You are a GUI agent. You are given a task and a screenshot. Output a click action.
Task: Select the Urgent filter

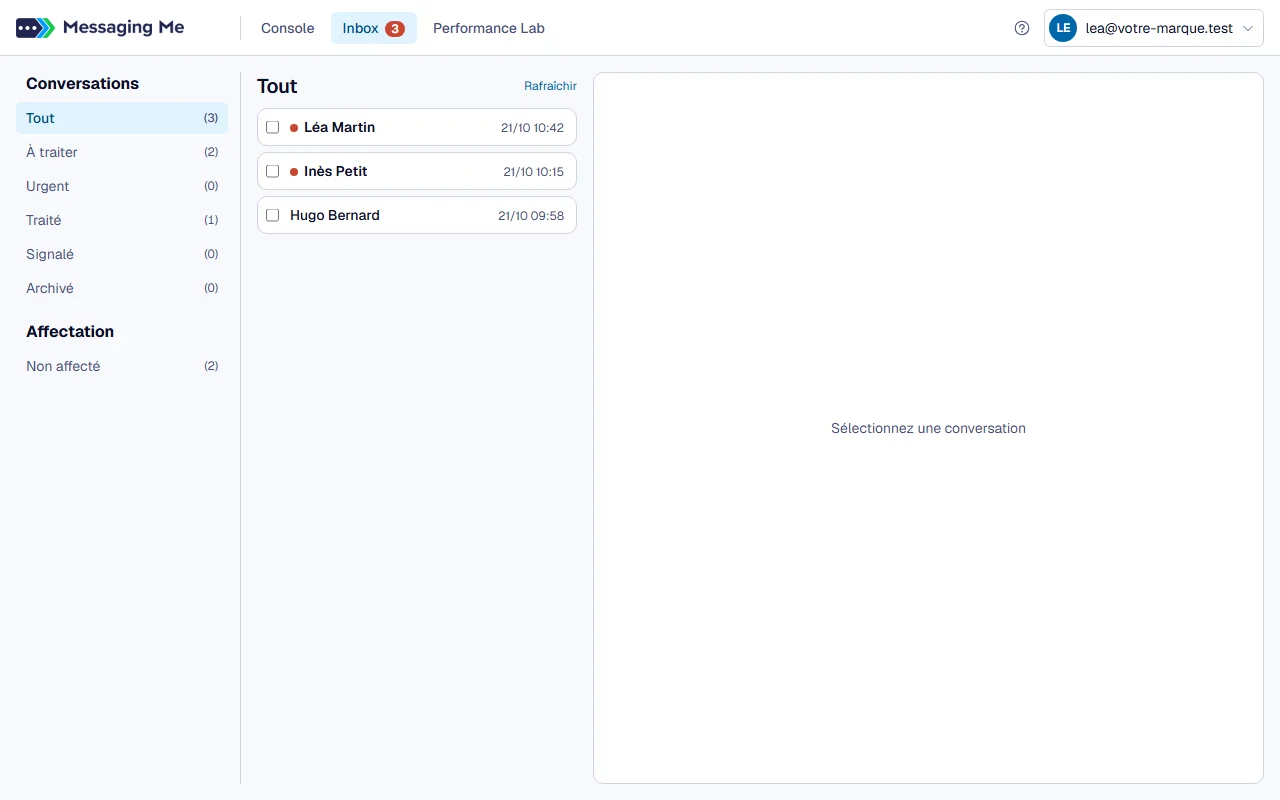pos(122,186)
